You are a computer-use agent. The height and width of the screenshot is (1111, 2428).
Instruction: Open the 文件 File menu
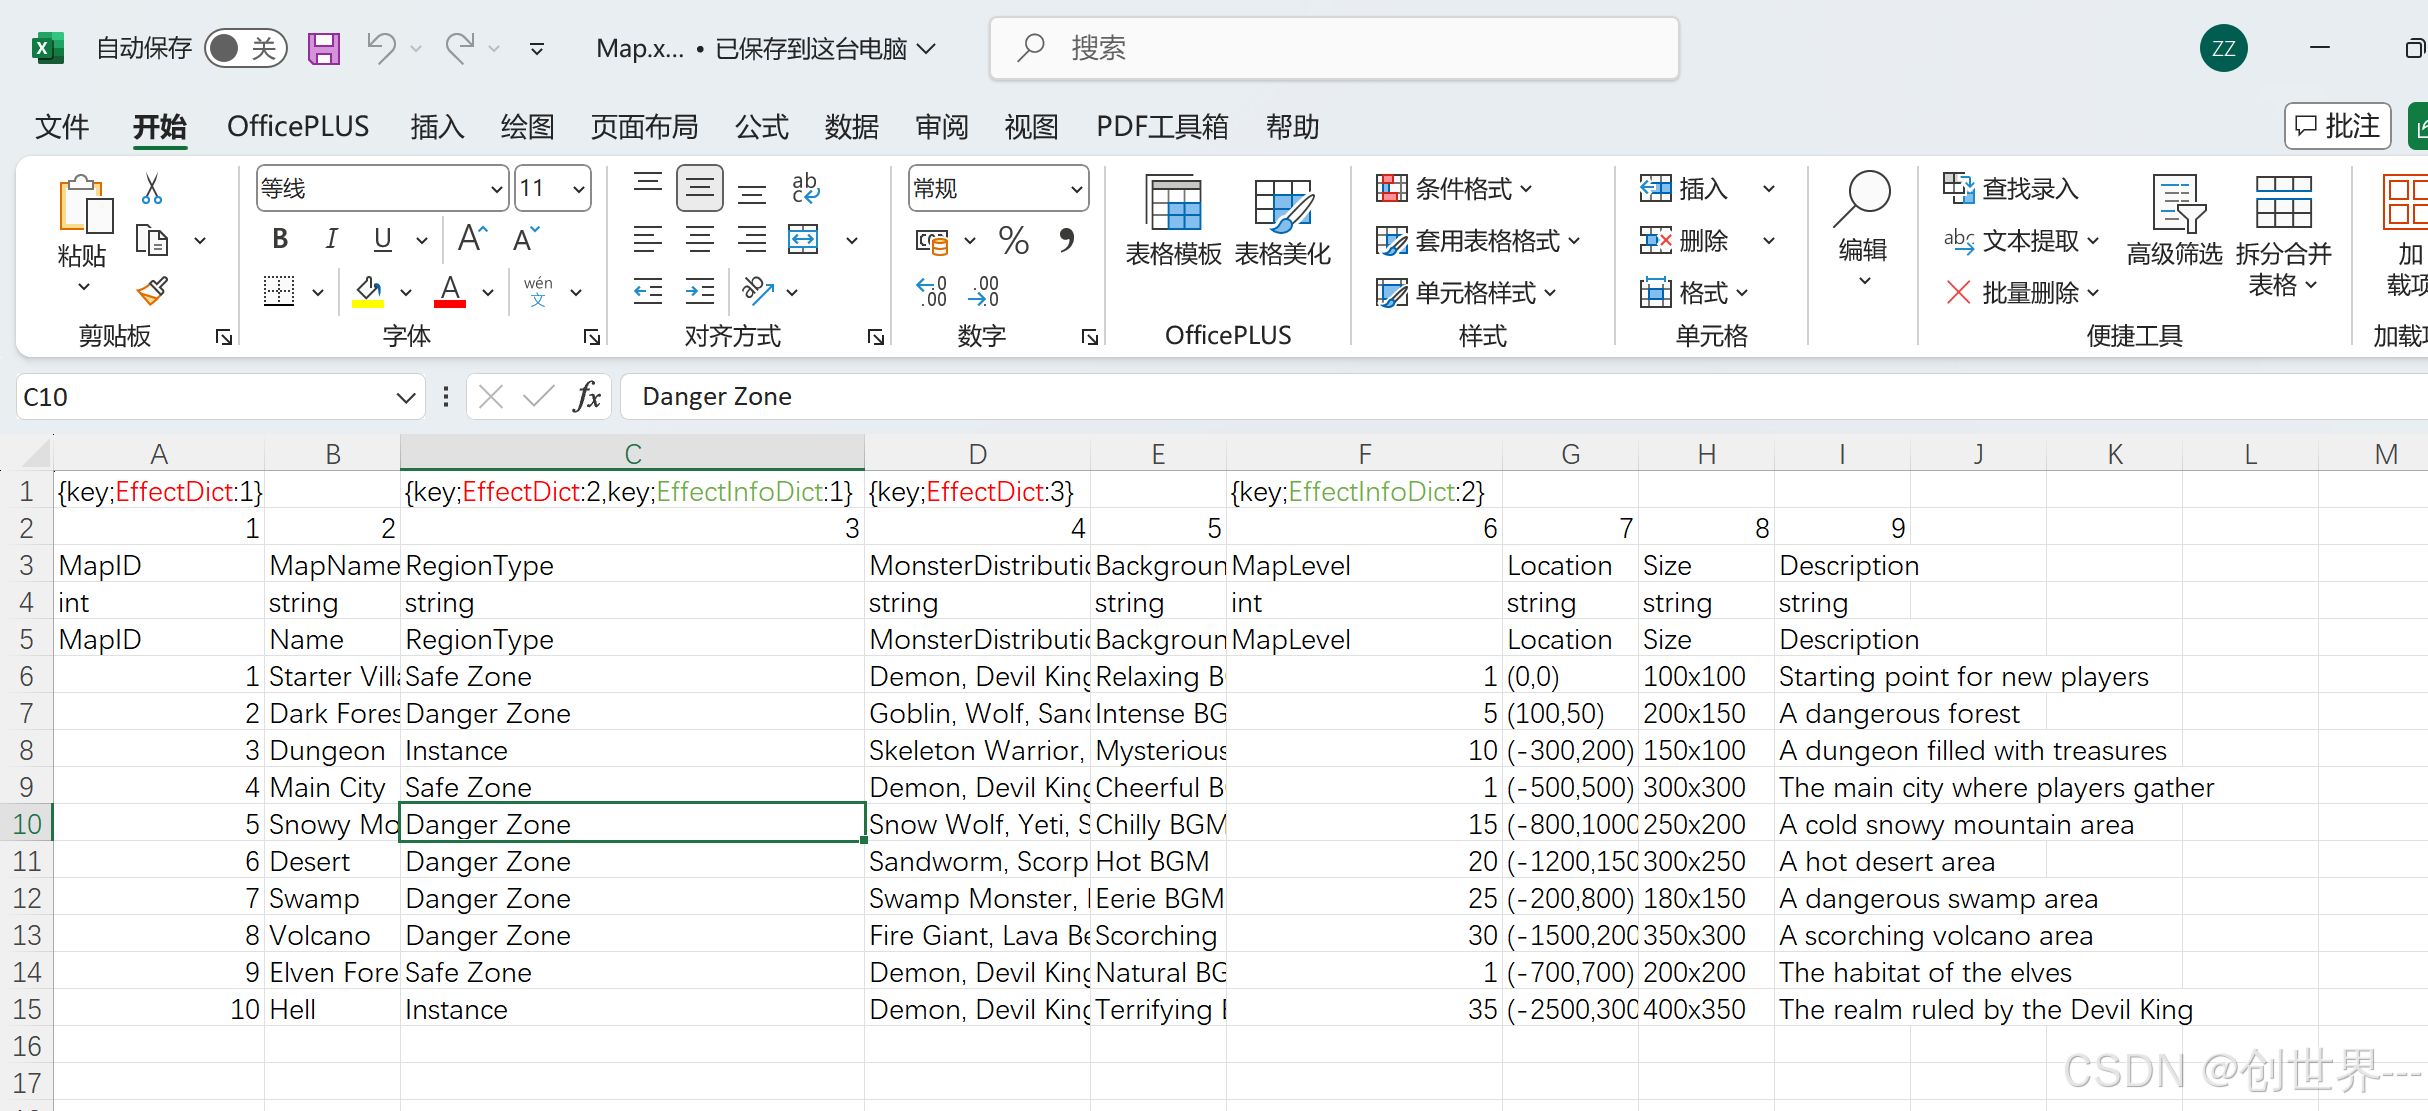point(62,127)
